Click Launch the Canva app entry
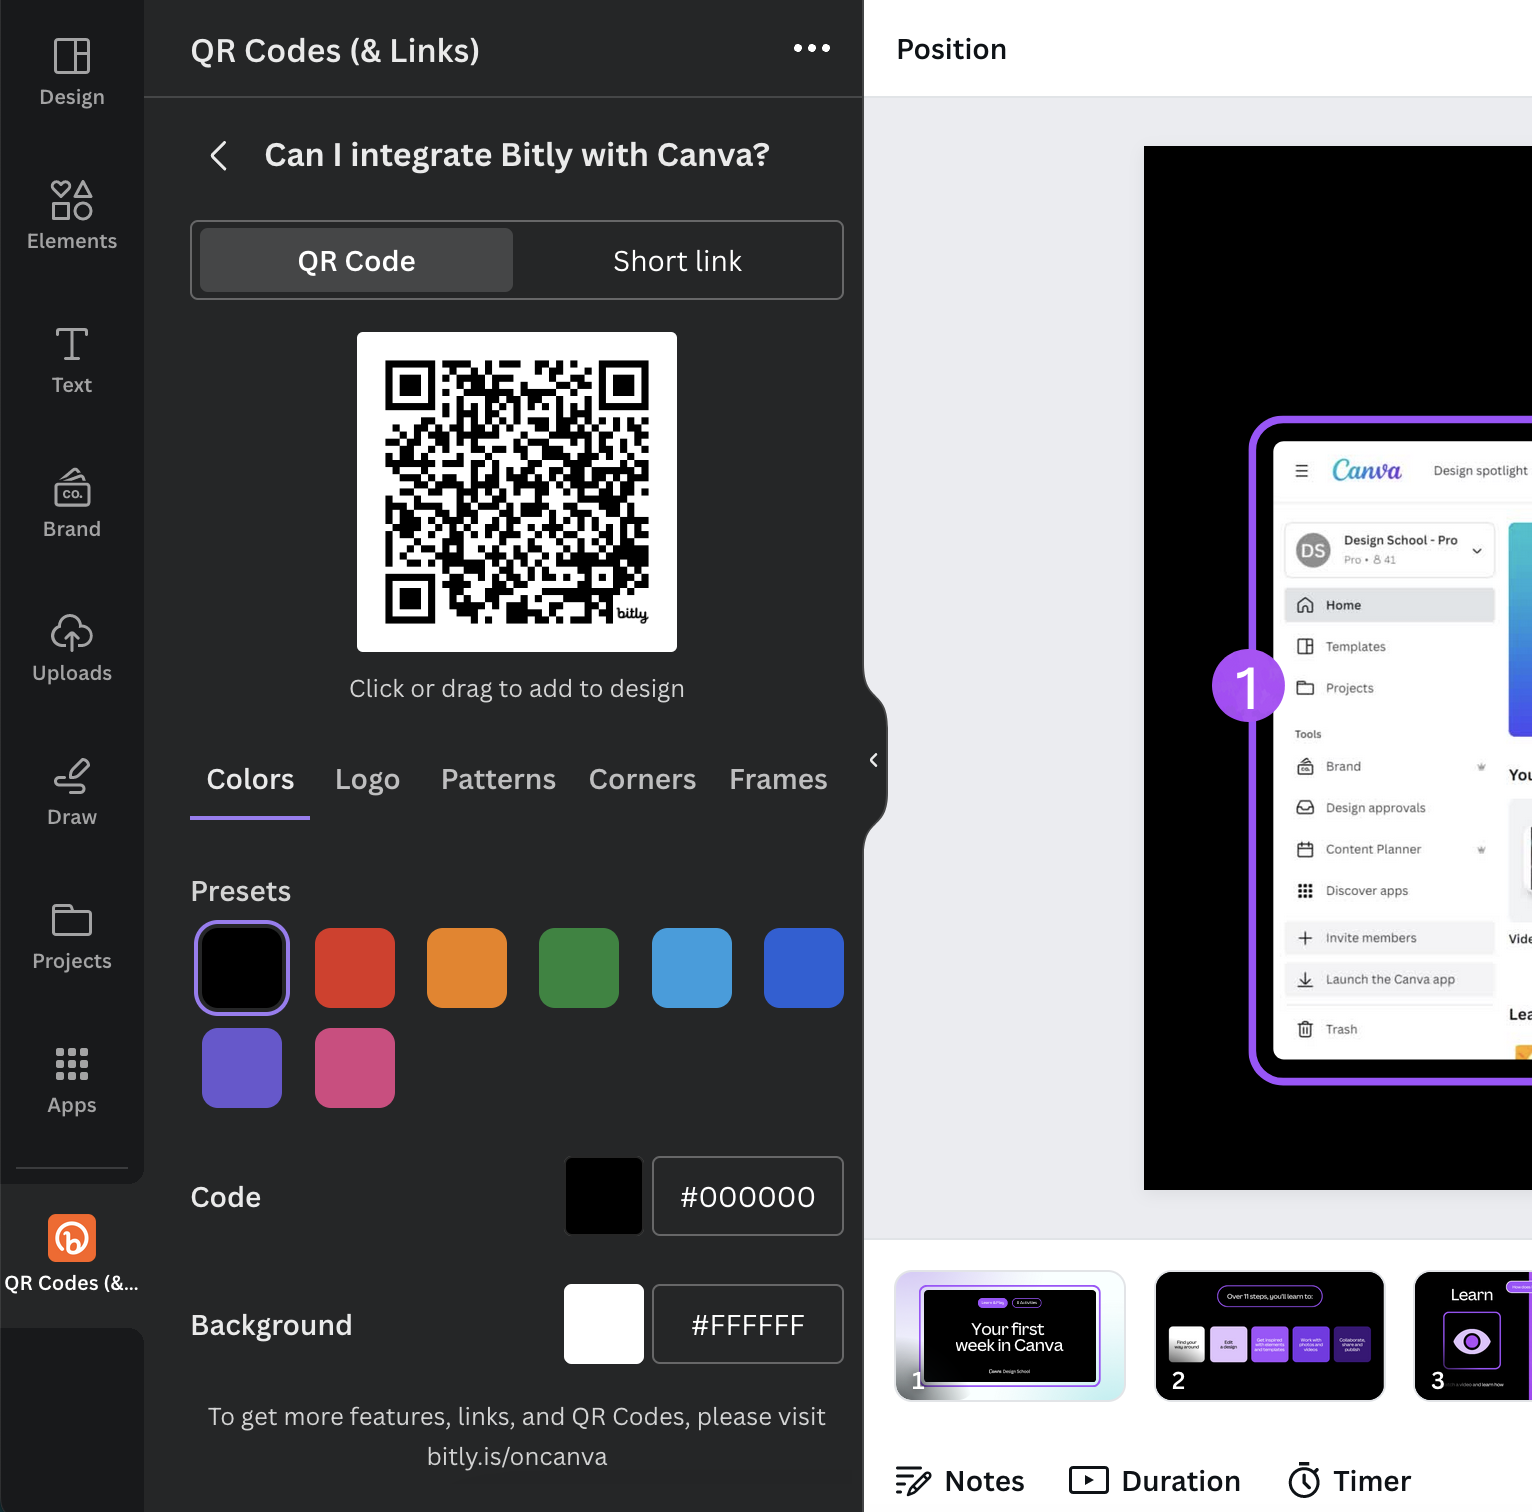The width and height of the screenshot is (1532, 1512). 1390,980
